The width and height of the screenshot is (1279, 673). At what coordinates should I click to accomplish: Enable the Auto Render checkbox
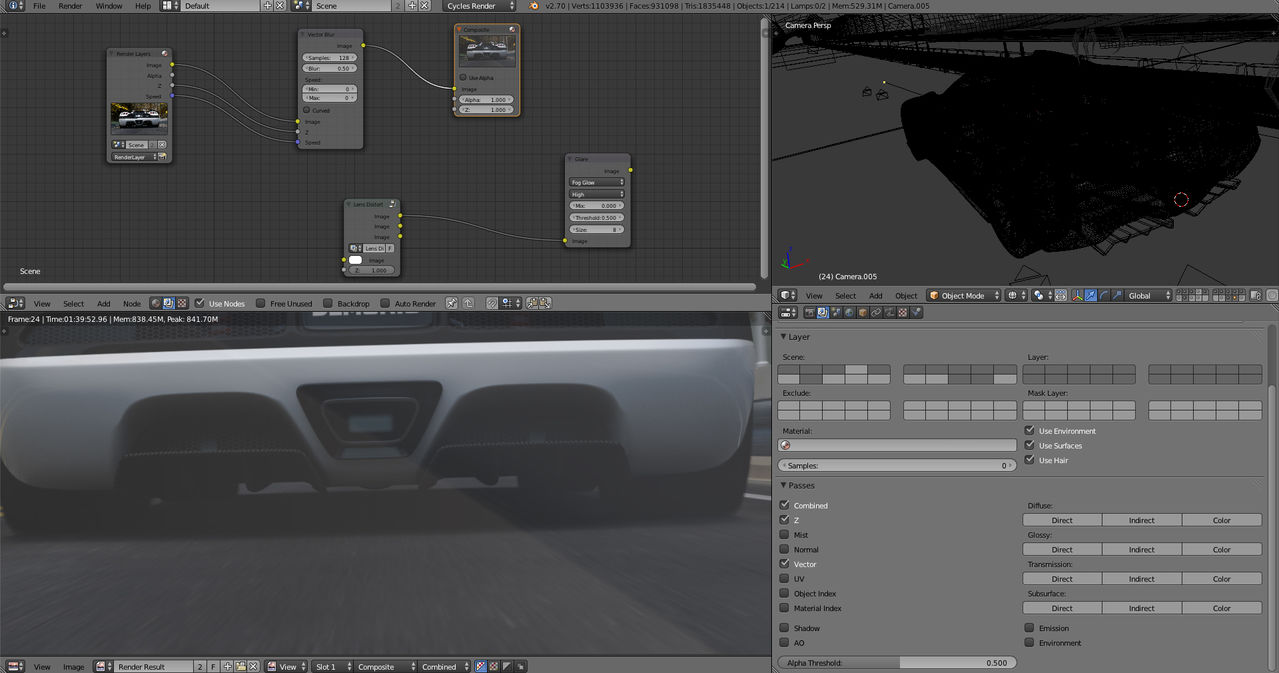coord(385,303)
